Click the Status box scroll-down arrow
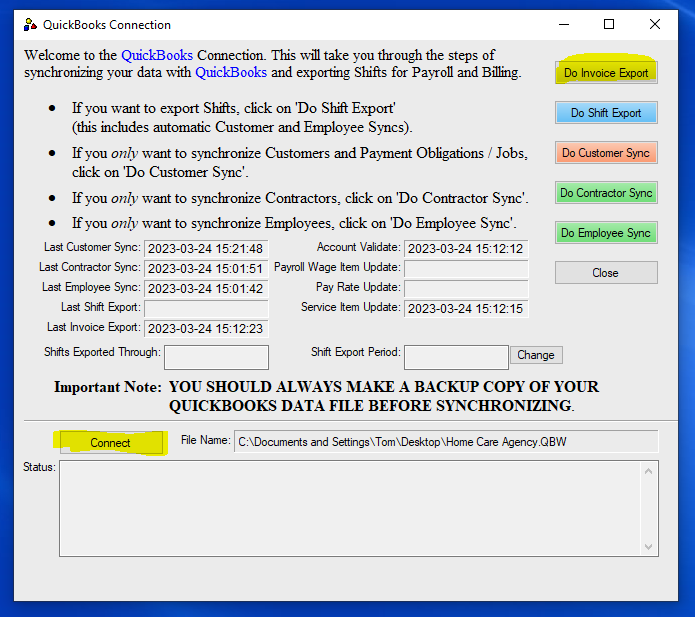 point(648,547)
